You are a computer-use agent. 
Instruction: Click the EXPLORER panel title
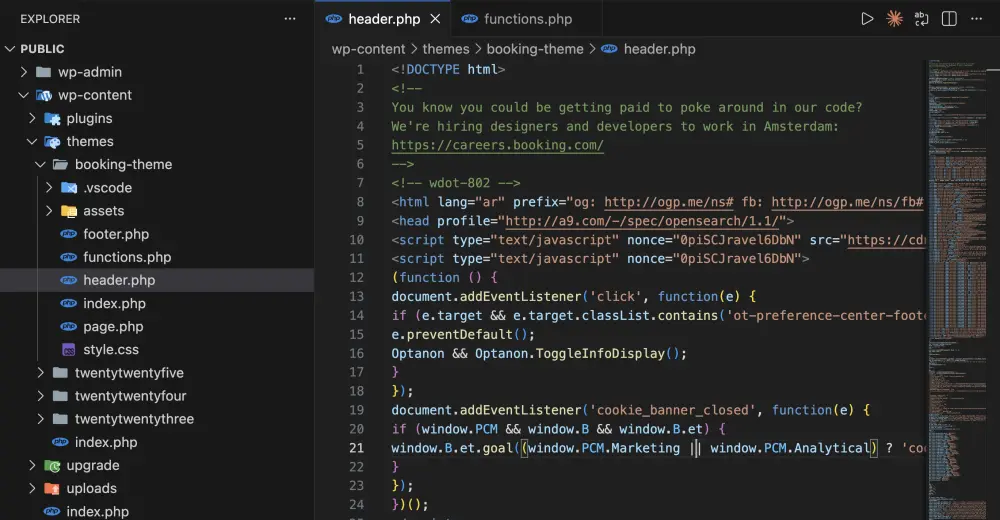click(50, 19)
